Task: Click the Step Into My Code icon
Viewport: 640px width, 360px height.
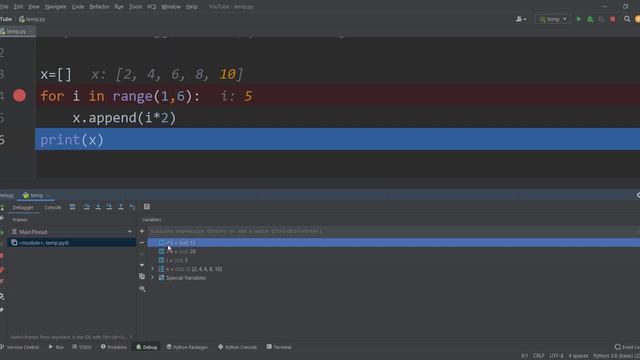Action: (109, 207)
